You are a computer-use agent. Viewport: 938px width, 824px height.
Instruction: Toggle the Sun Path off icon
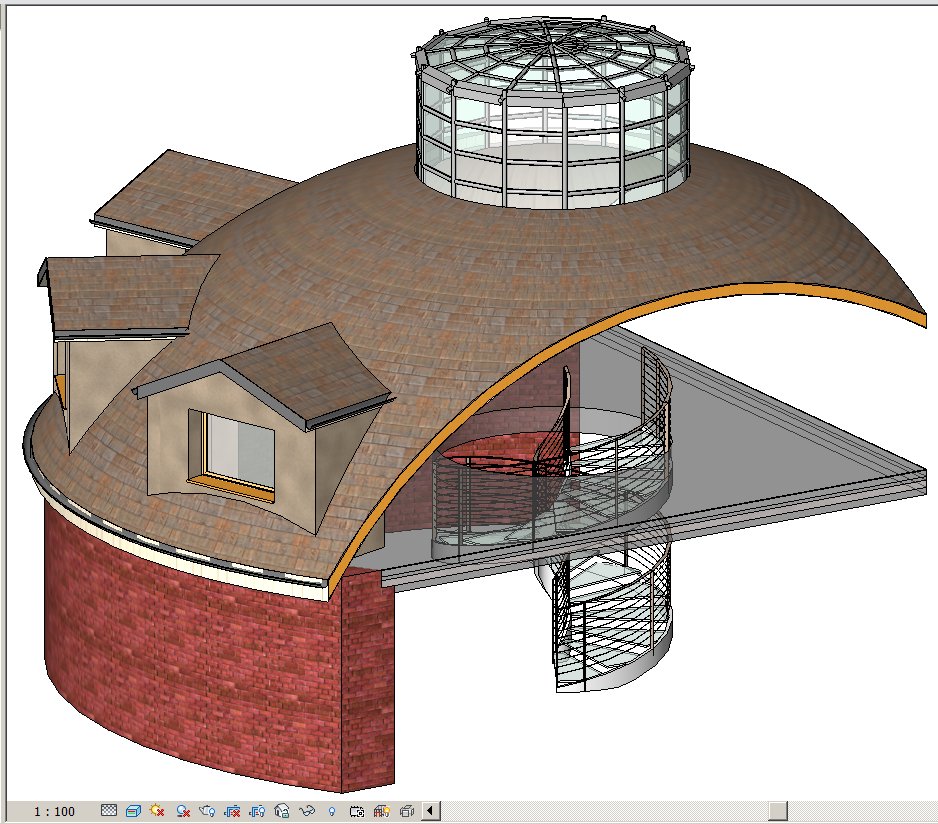click(x=158, y=811)
